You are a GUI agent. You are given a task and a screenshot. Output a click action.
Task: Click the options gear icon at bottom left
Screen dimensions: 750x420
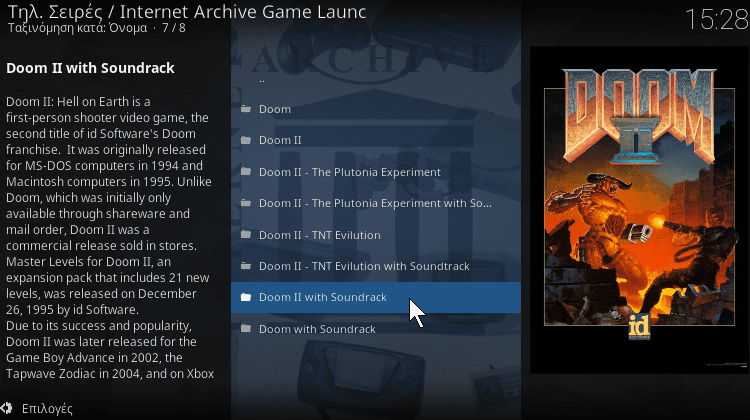click(6, 408)
